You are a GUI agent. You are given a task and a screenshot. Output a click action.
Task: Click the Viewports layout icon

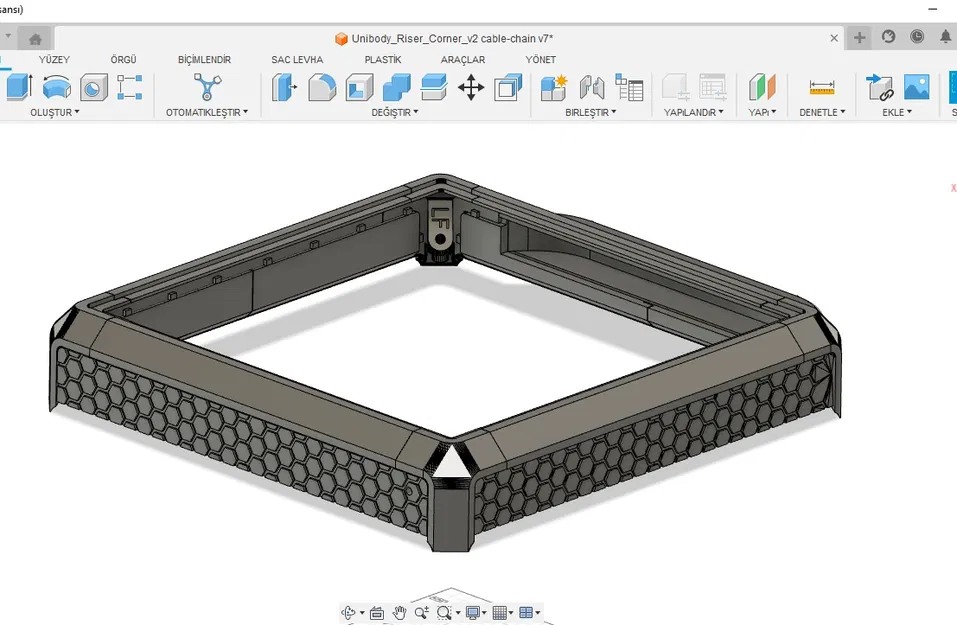(525, 612)
